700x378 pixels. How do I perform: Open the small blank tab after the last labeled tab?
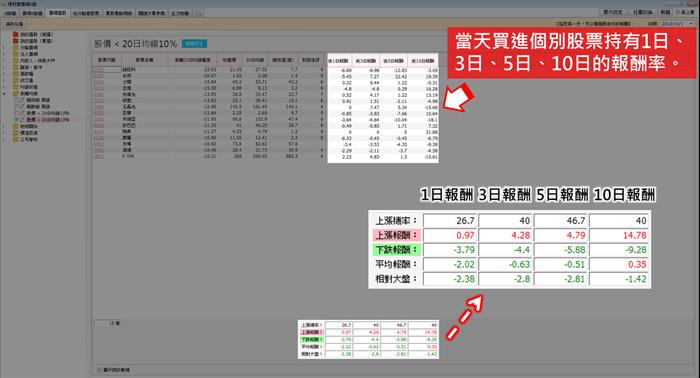click(199, 13)
